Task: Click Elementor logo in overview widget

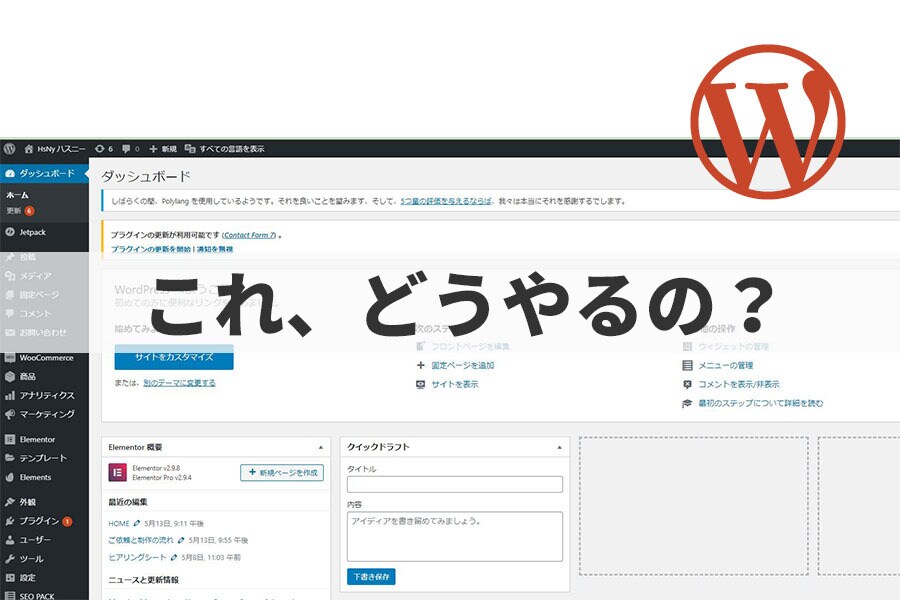Action: coord(118,473)
